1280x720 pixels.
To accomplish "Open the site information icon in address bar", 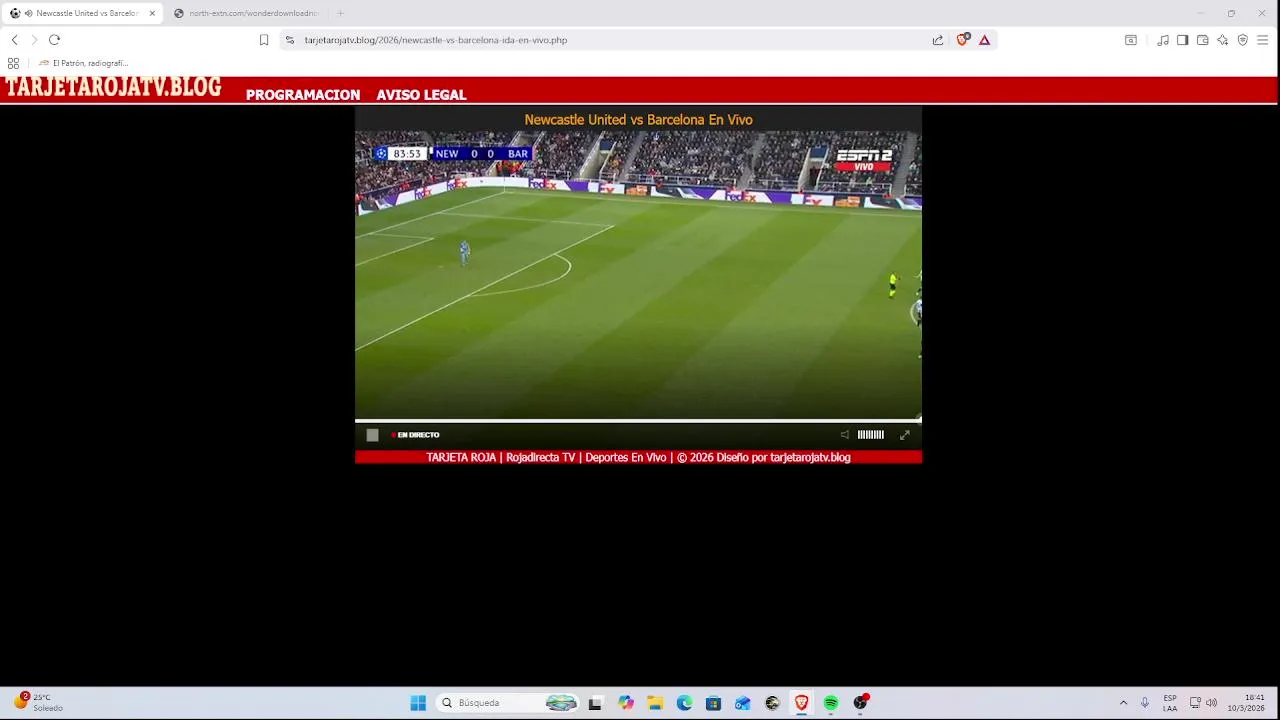I will coord(290,40).
